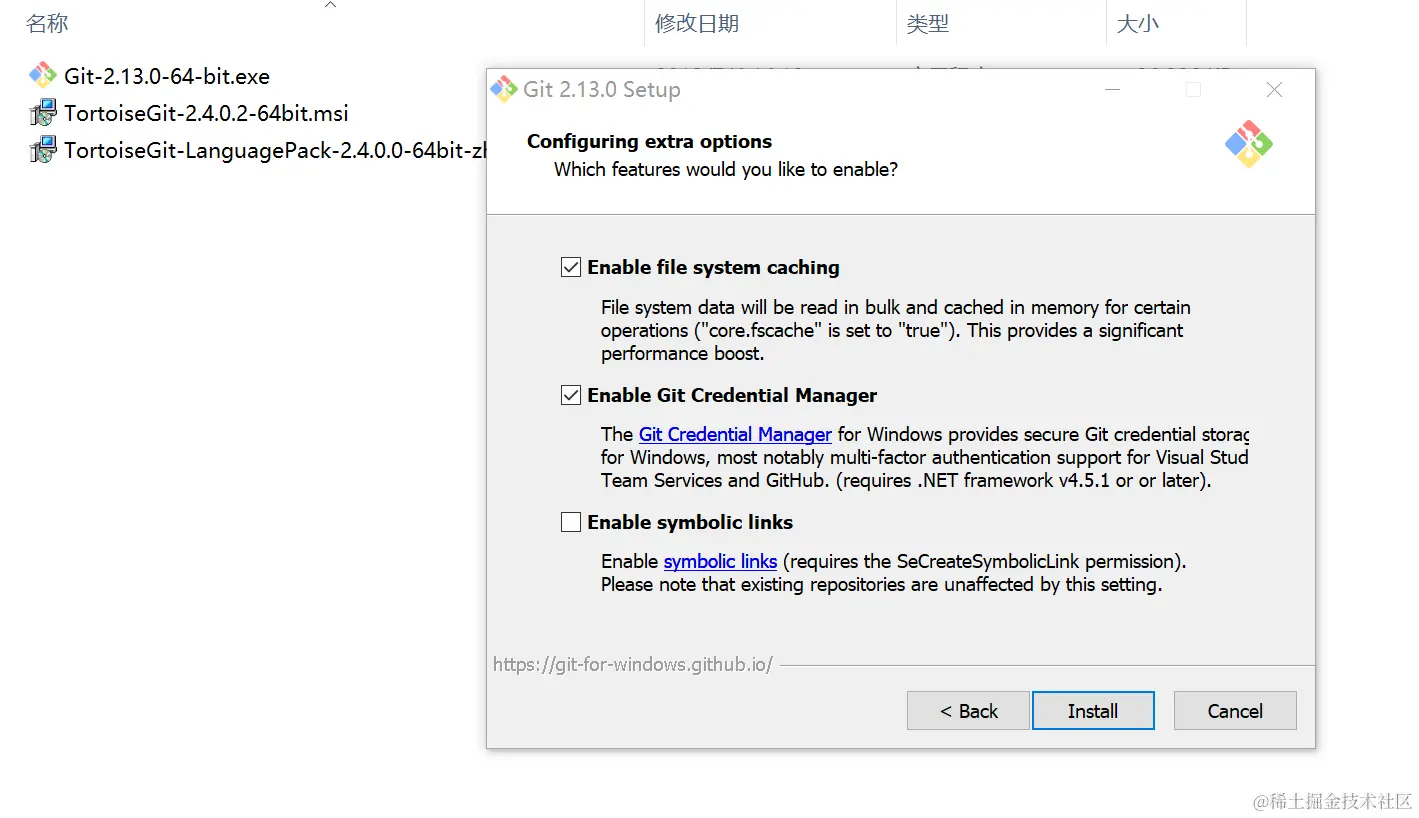Sort files by 名称 column header
This screenshot has height=818, width=1419.
pyautogui.click(x=47, y=24)
